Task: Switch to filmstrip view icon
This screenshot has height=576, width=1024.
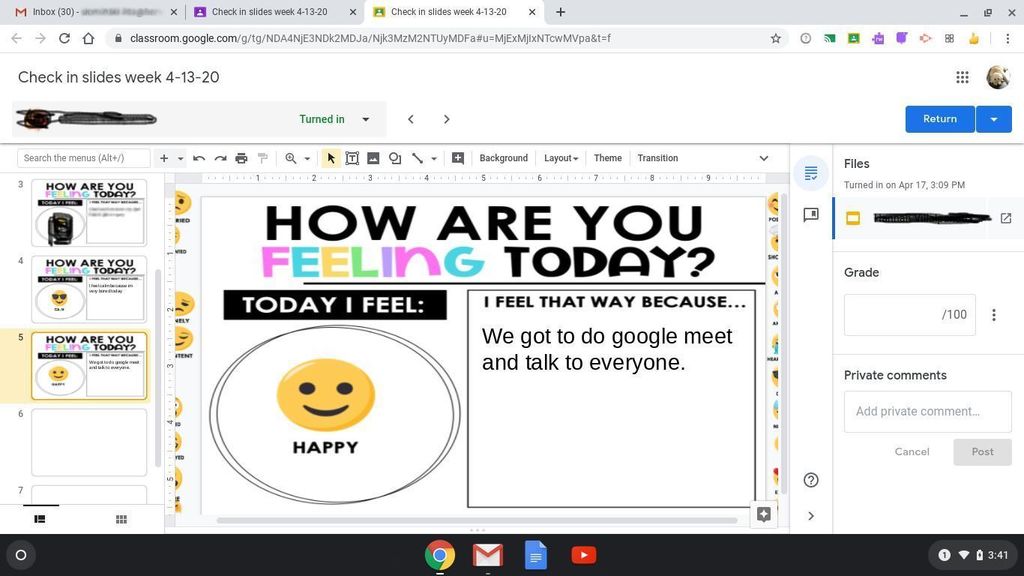Action: [40, 519]
